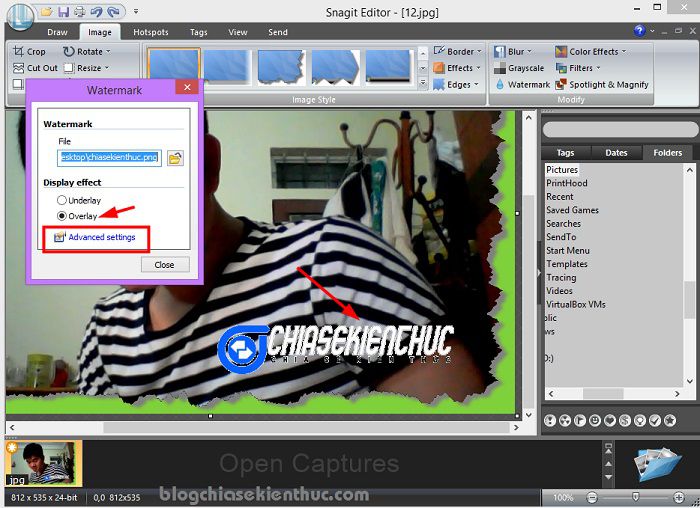Screen dimensions: 700x508
Task: Zoom out with the minus button
Action: pos(592,497)
